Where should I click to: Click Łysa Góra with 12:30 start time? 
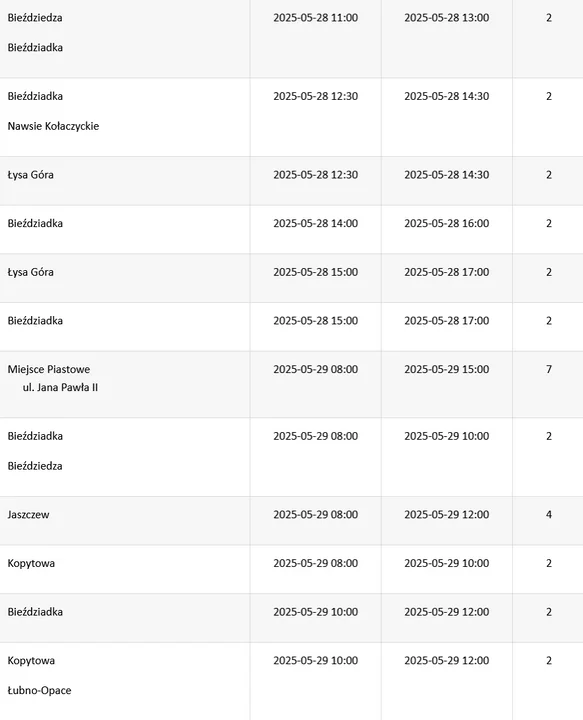point(30,175)
